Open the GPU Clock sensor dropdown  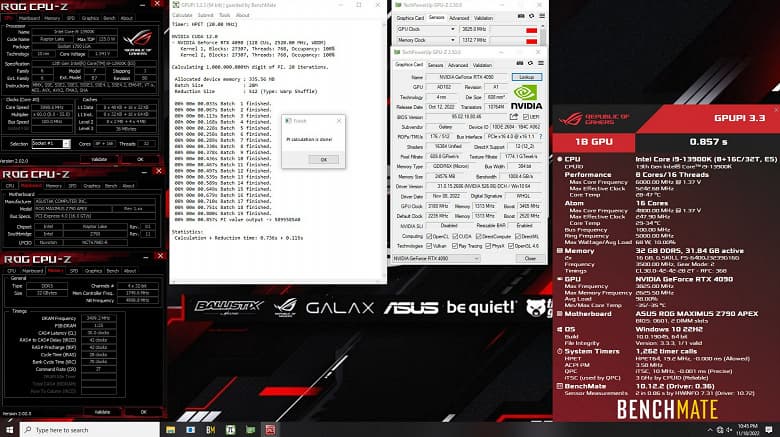click(452, 29)
